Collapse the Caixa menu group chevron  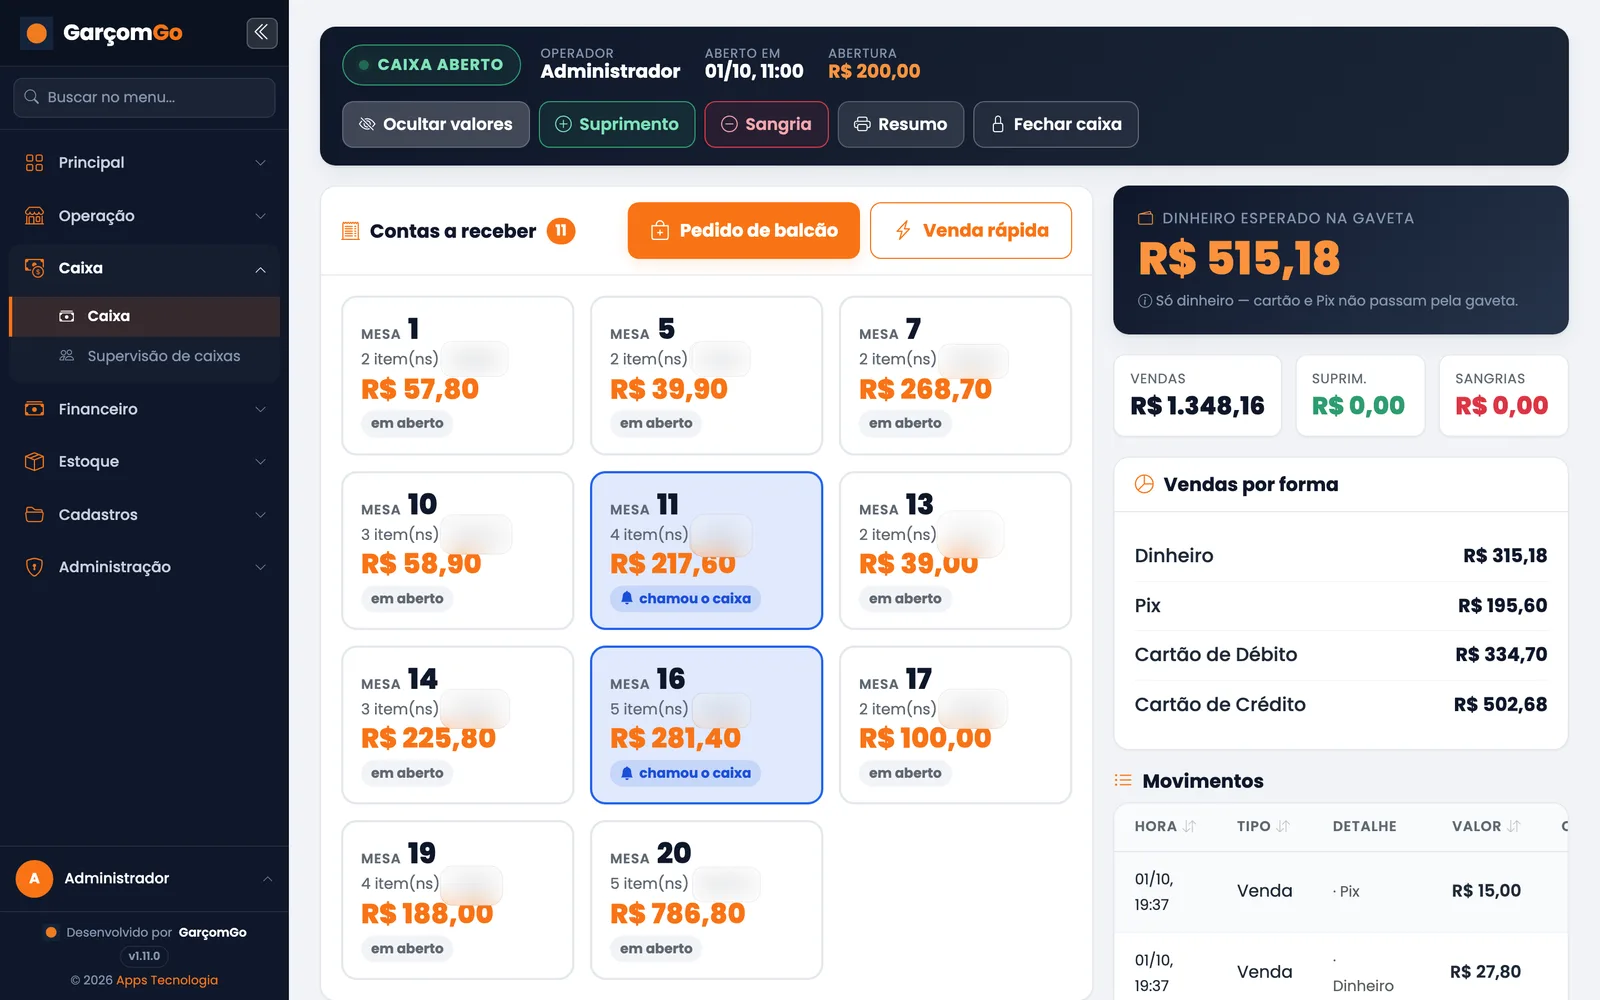tap(260, 268)
